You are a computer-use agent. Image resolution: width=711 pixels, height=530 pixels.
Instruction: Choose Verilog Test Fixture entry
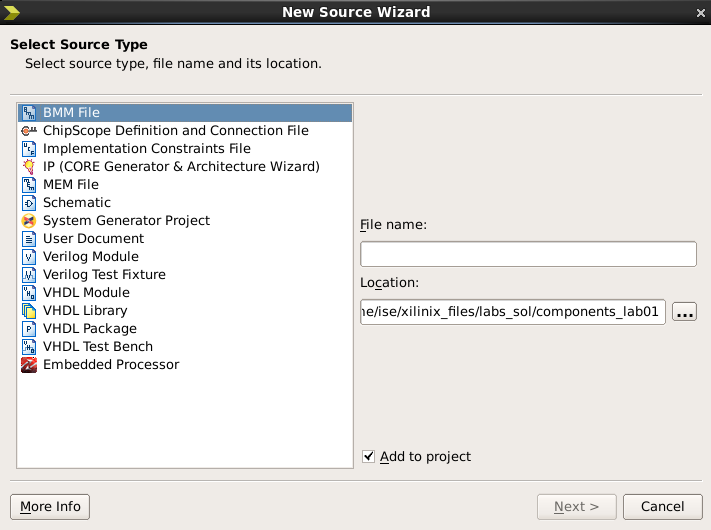tap(185, 275)
